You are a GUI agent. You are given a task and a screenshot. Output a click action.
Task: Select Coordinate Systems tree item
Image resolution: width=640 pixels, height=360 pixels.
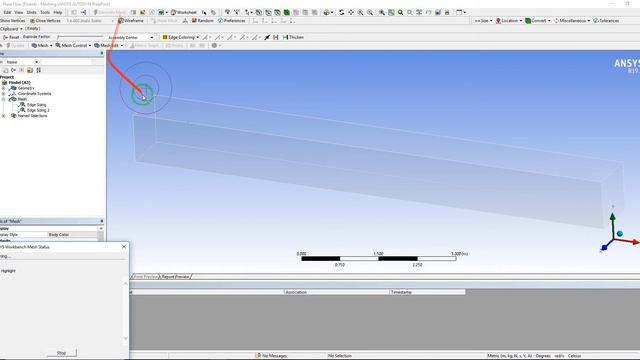click(x=34, y=93)
